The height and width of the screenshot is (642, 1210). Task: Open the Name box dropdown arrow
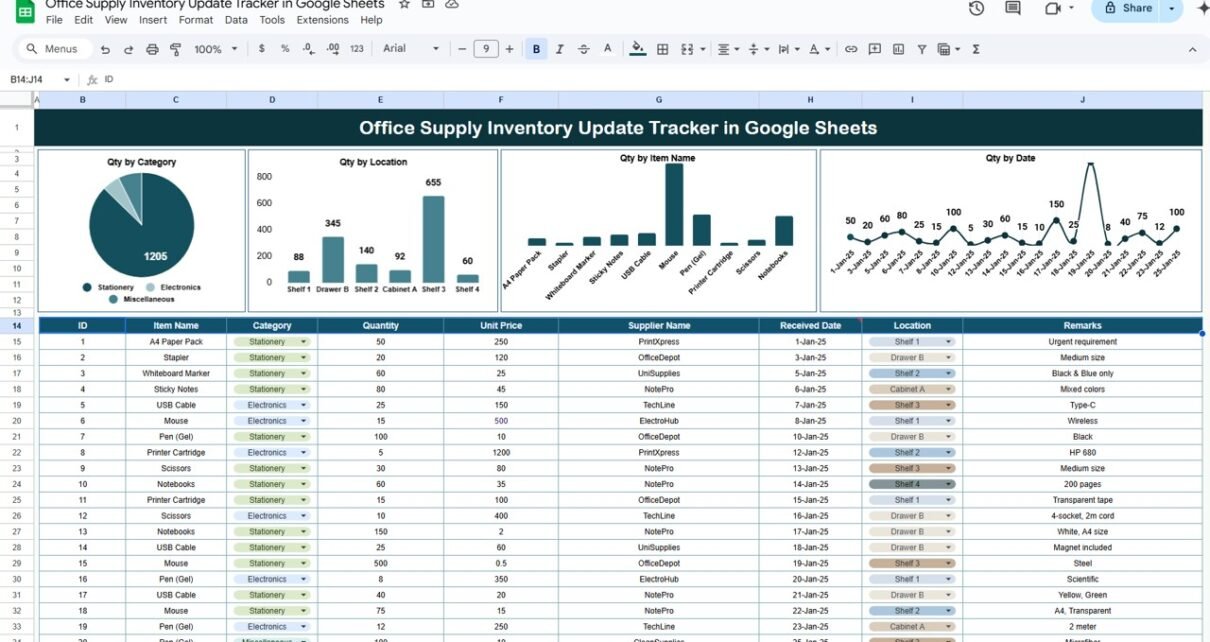tap(67, 79)
